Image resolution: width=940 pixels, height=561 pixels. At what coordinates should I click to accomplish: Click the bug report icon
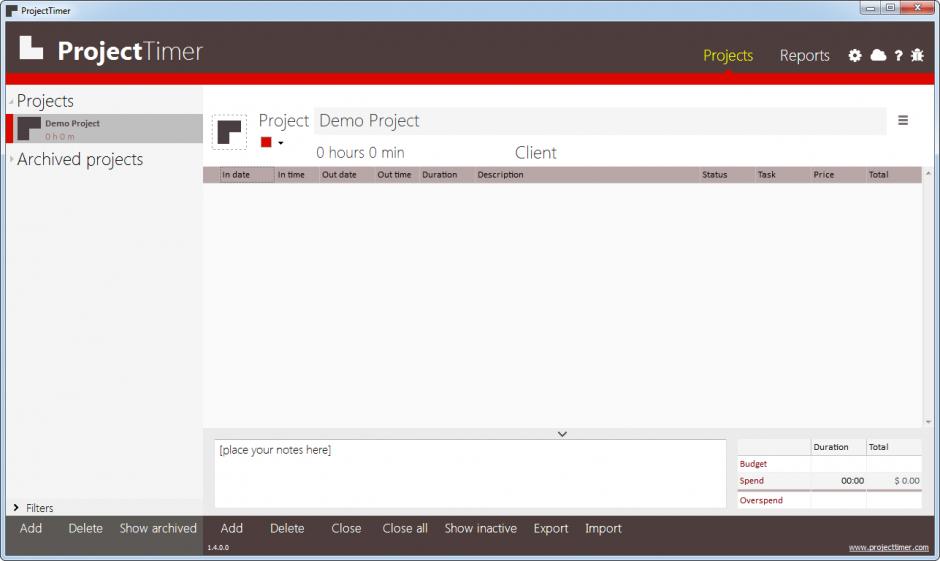[917, 55]
